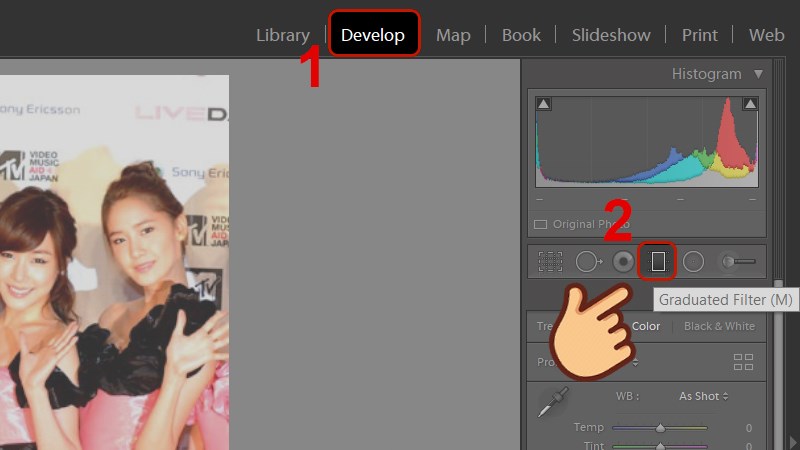Image resolution: width=800 pixels, height=450 pixels.
Task: Choose Black & White treatment
Action: [719, 326]
